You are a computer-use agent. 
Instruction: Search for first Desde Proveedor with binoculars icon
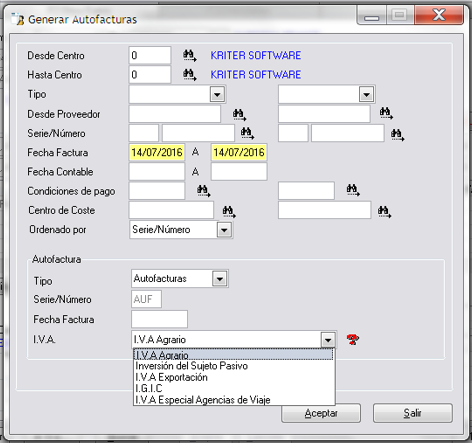[x=239, y=115]
